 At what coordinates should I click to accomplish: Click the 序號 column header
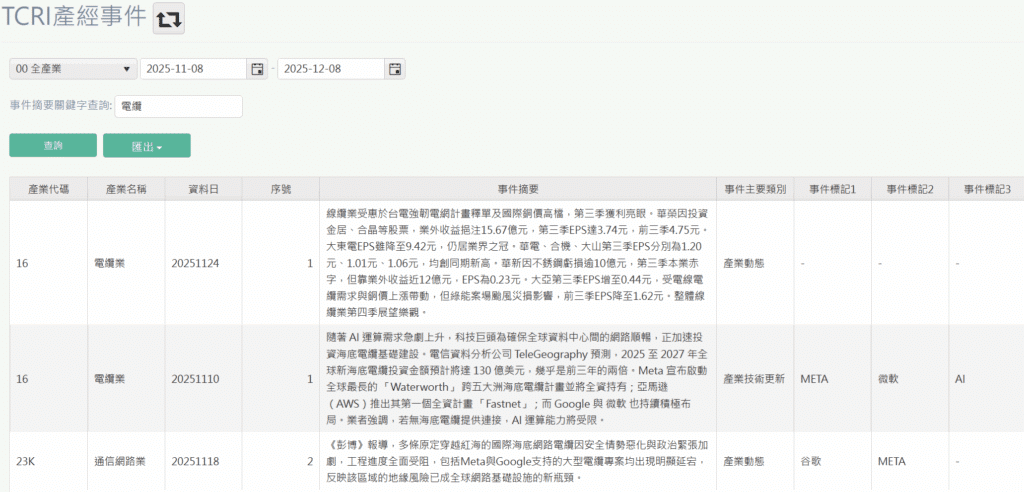281,189
